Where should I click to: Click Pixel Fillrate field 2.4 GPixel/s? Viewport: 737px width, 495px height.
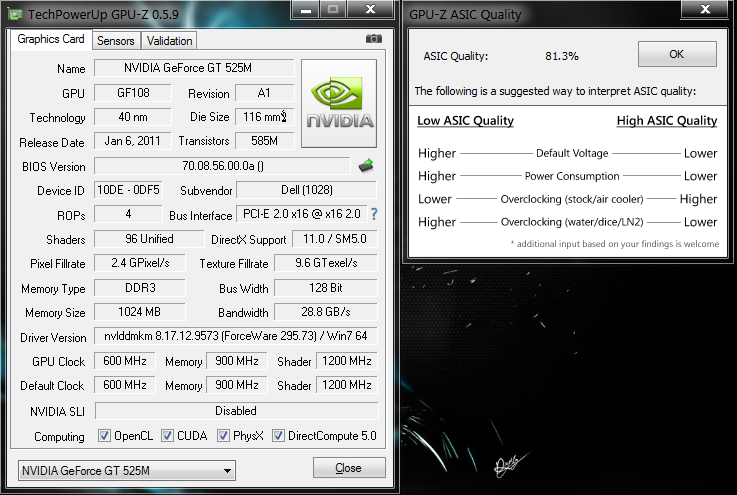click(x=140, y=263)
